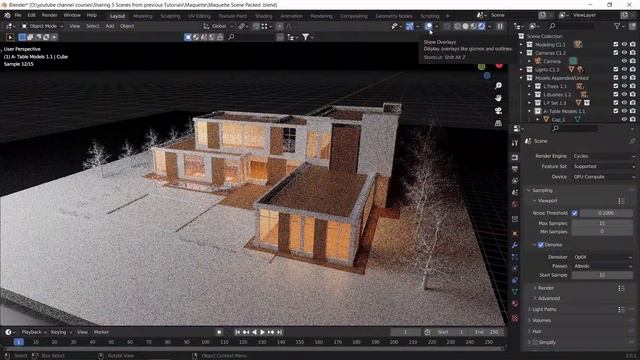The image size is (640, 360).
Task: Open the File menu
Action: point(18,16)
